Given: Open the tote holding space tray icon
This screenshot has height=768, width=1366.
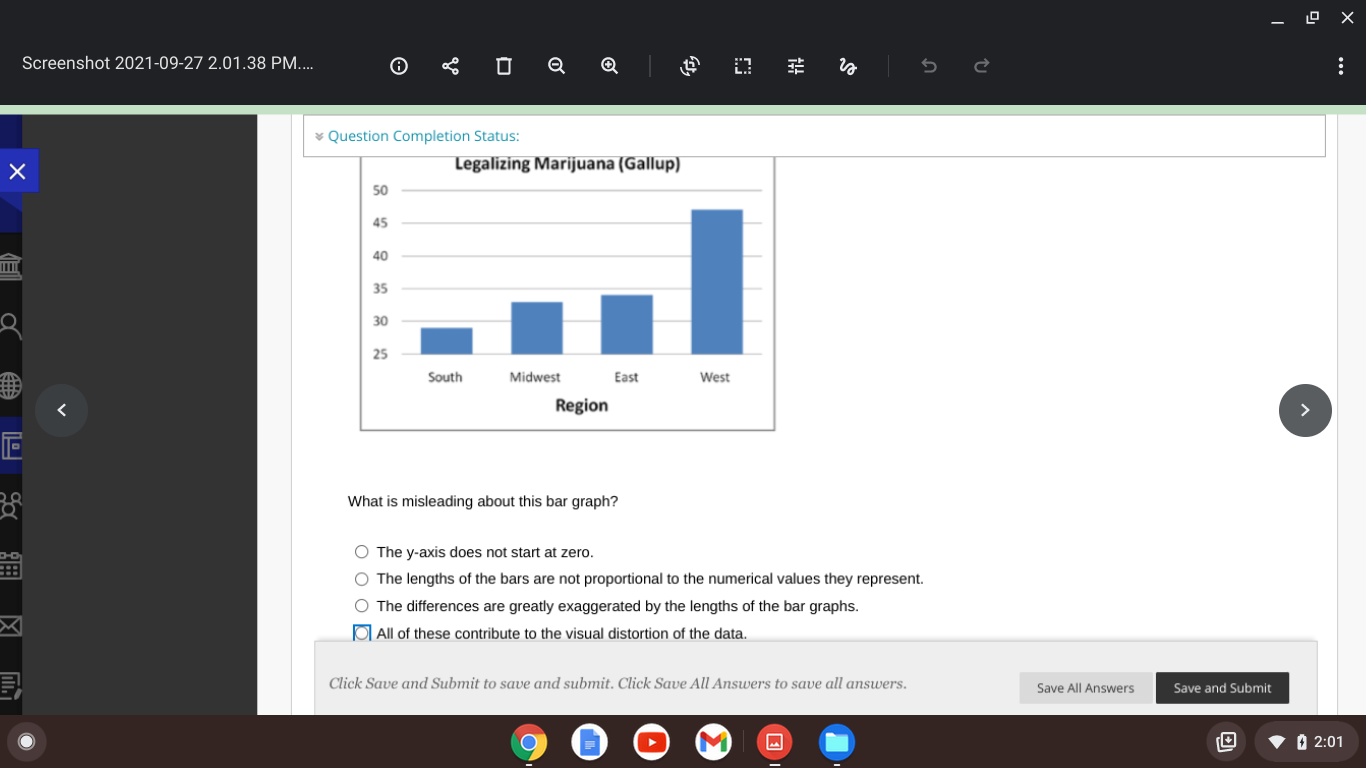Looking at the screenshot, I should (x=1226, y=742).
